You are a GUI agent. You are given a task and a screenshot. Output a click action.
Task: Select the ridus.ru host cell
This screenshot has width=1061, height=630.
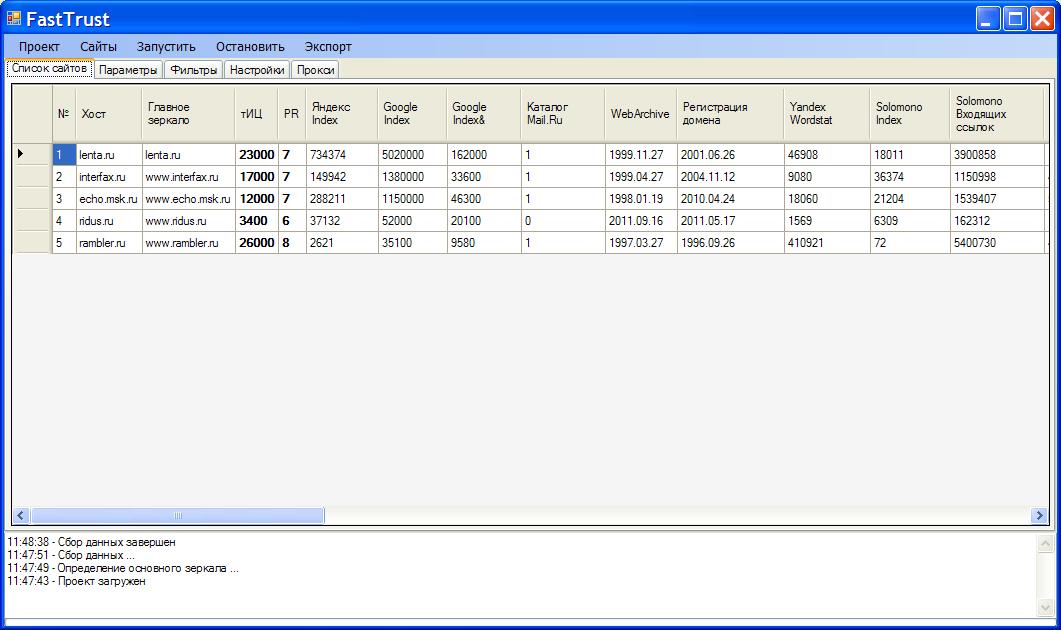pos(109,221)
